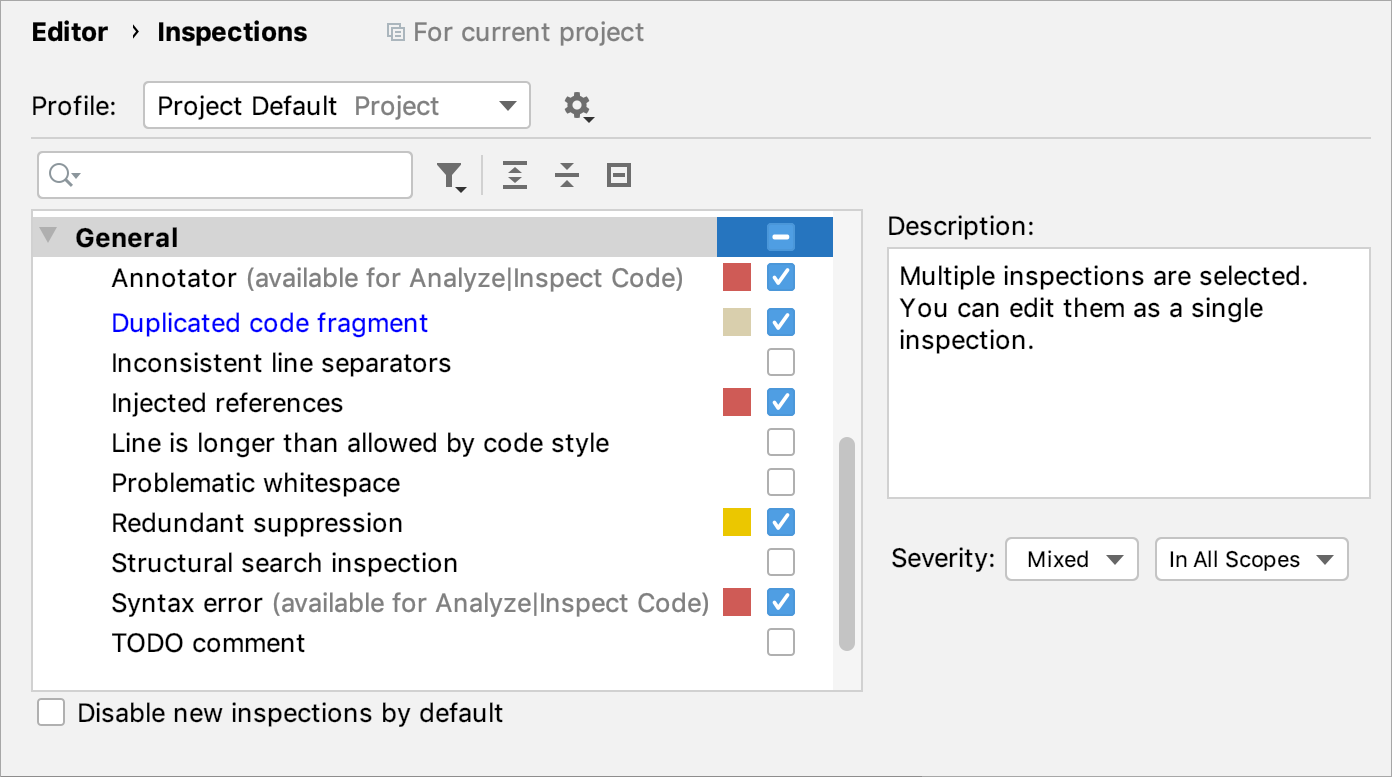Collapse all inspection groups using the toolbar icon
Viewport: 1392px width, 779px height.
(x=566, y=174)
